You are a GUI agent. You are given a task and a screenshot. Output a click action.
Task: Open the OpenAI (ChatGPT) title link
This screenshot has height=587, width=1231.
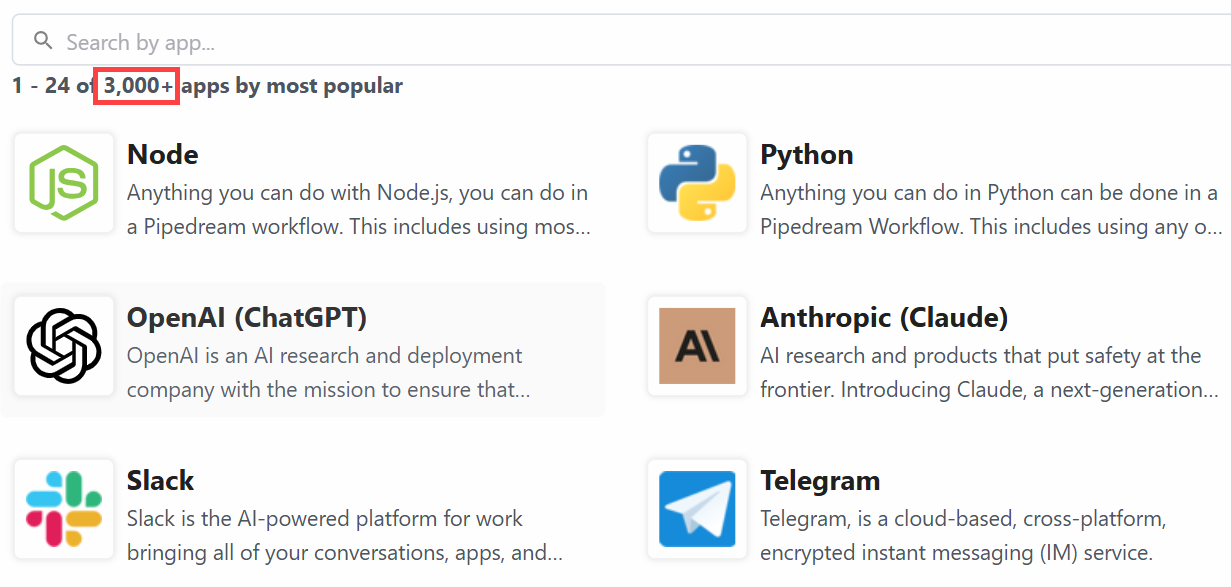[247, 318]
